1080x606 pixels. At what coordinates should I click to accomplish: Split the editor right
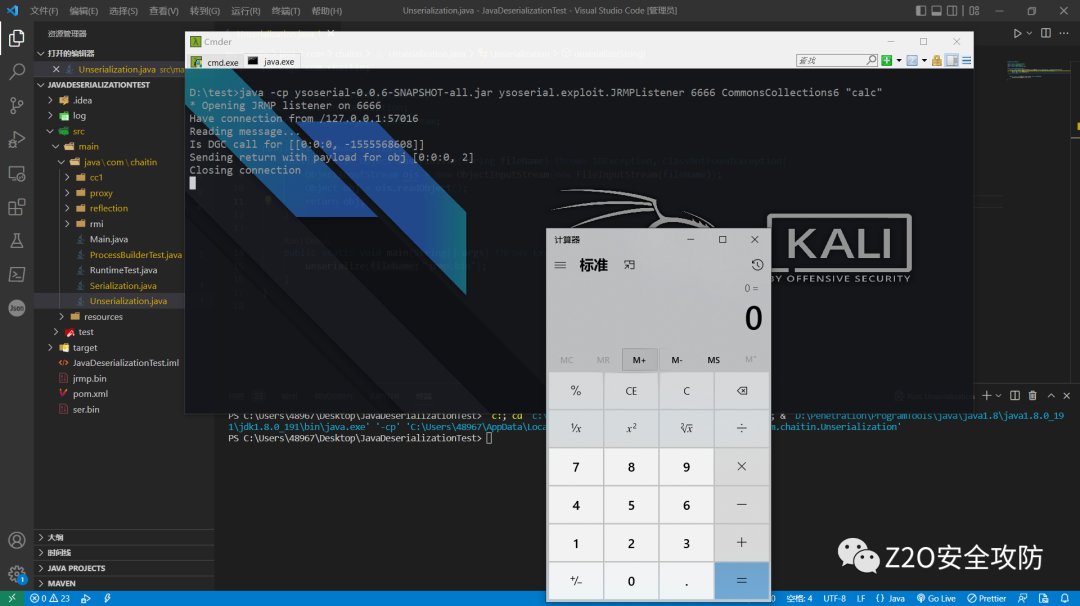click(1046, 33)
